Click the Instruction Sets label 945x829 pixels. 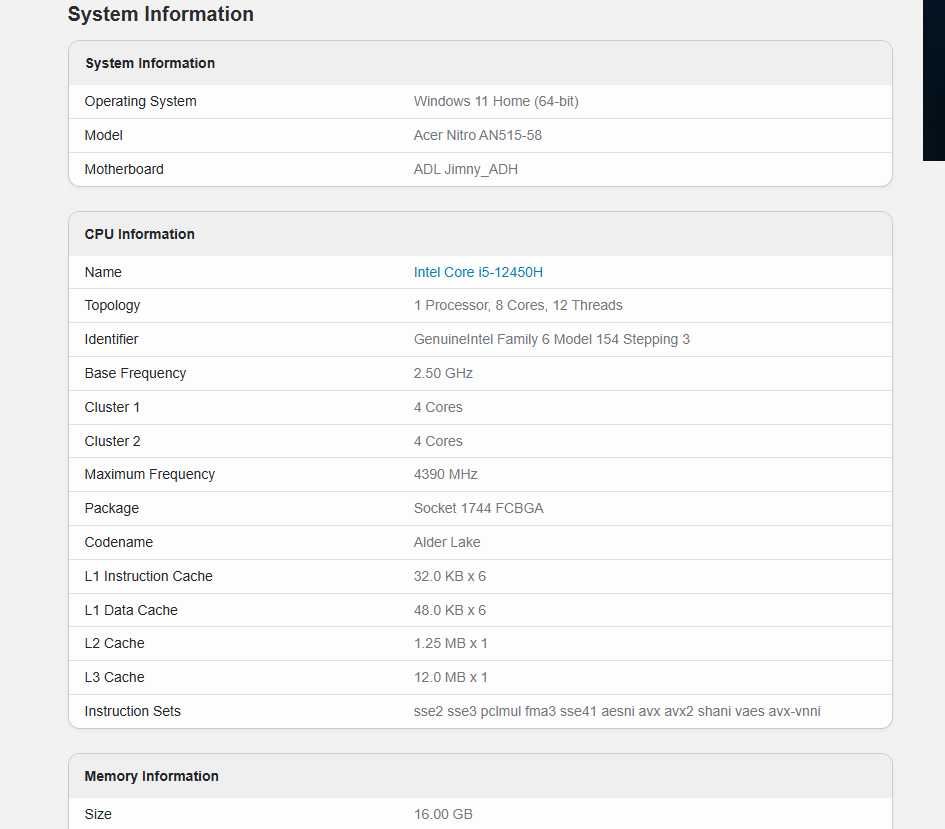click(x=133, y=712)
